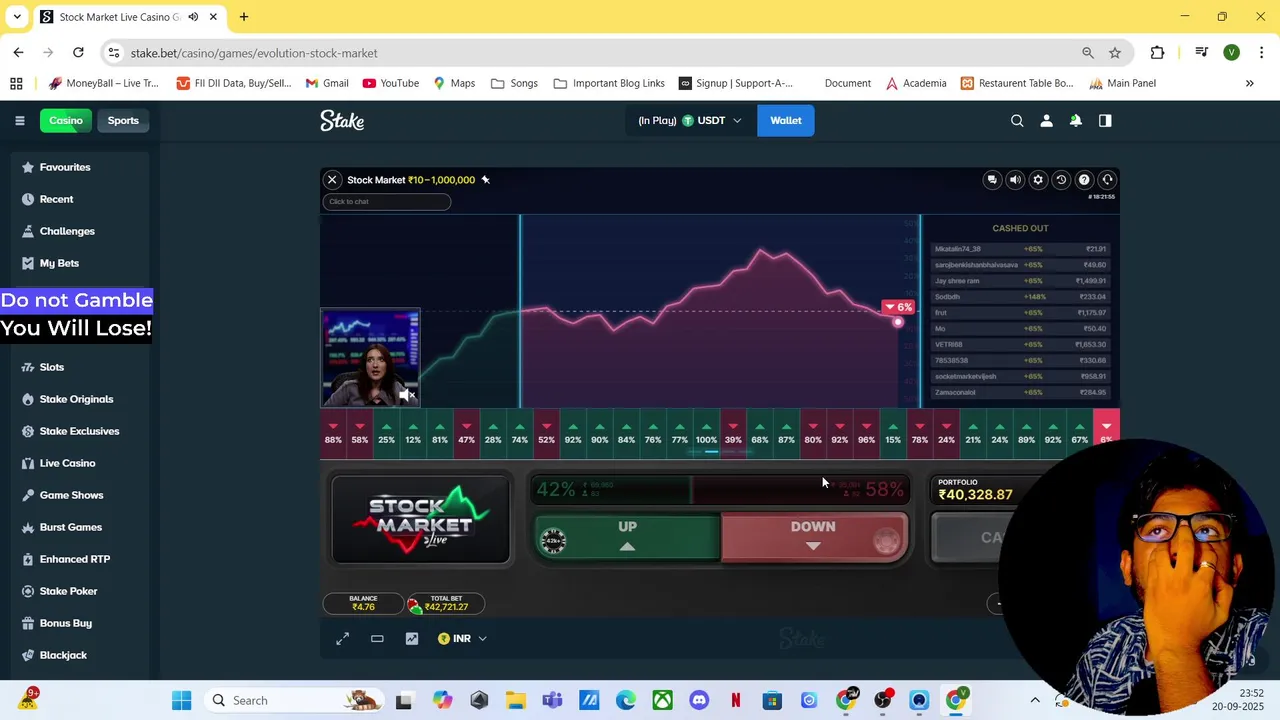Mute the game sound speaker icon

tap(1015, 180)
